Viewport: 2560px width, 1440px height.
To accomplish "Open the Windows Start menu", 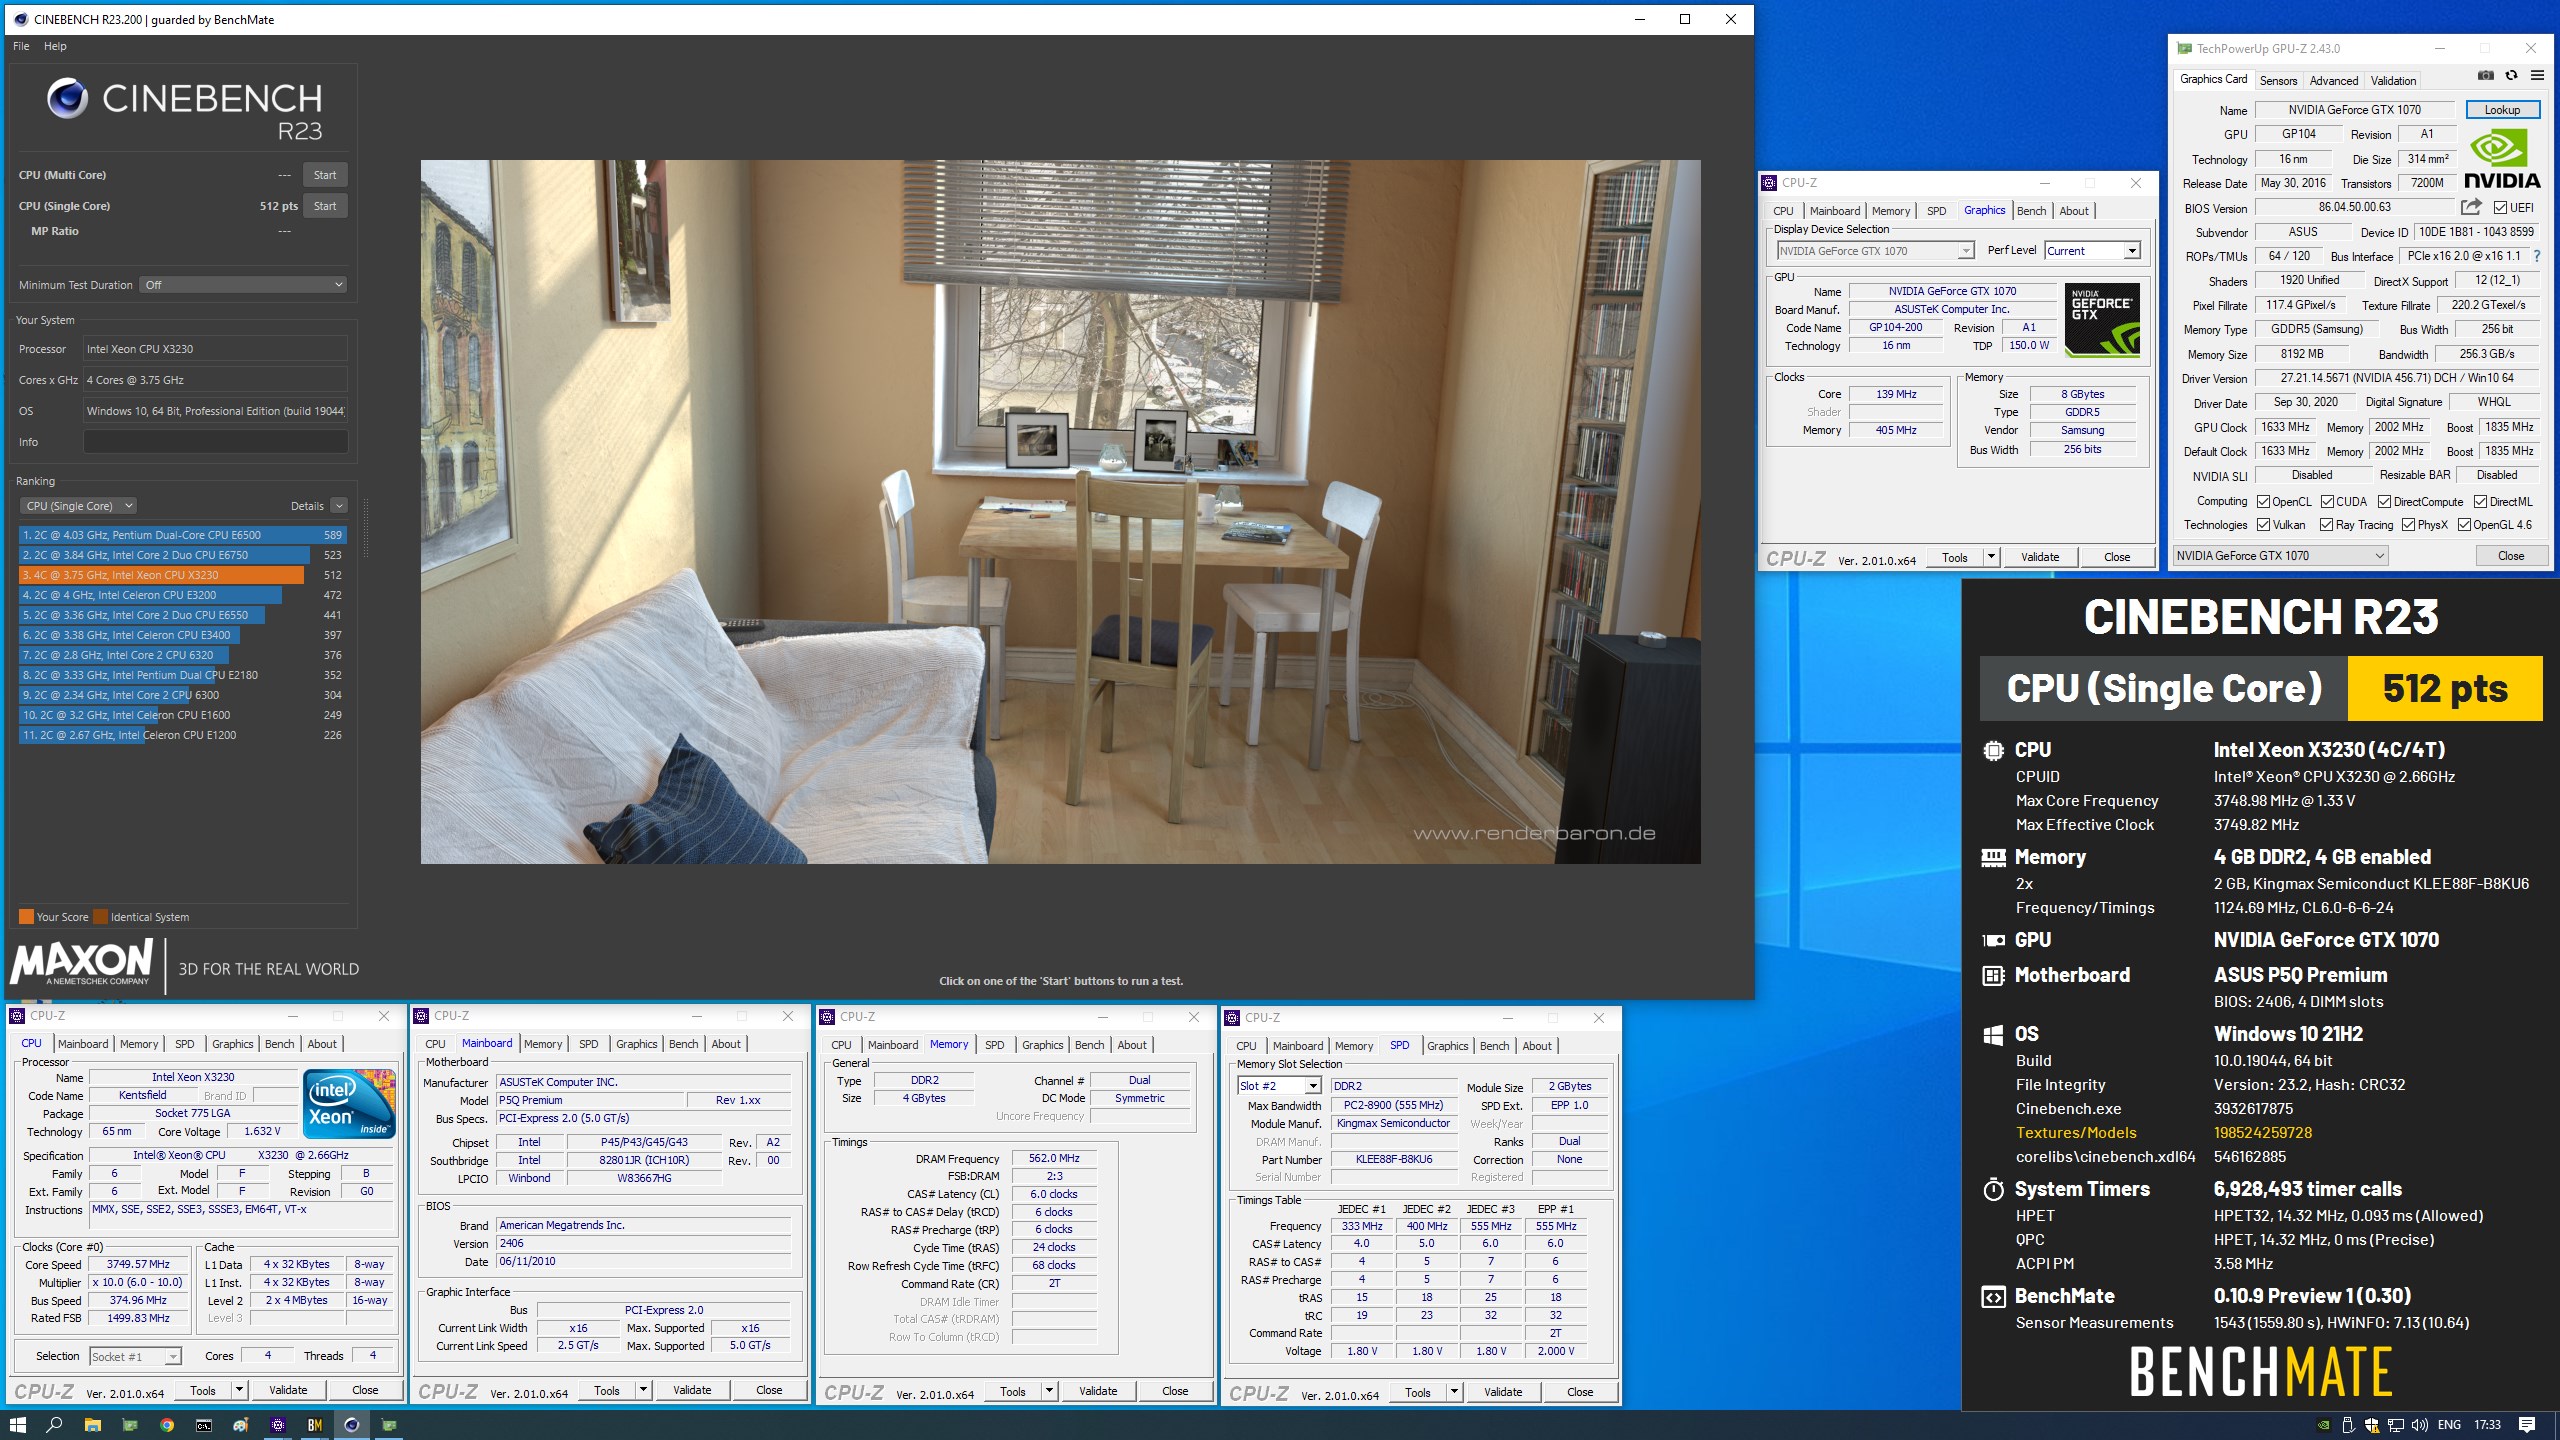I will pos(17,1425).
